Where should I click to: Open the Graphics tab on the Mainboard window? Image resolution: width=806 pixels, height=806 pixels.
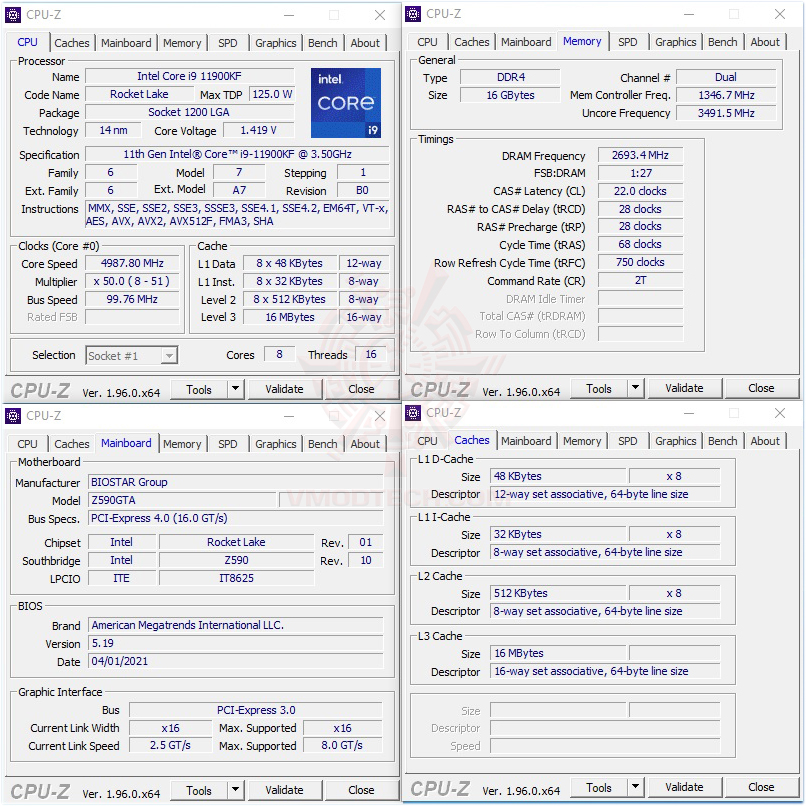[x=275, y=444]
